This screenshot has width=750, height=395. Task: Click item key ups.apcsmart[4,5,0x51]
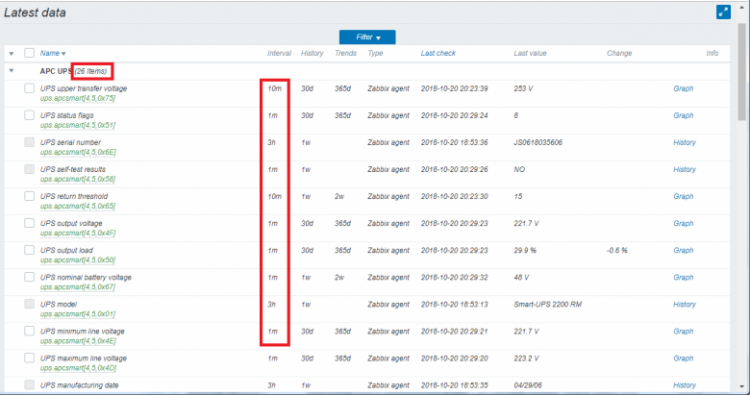click(77, 125)
